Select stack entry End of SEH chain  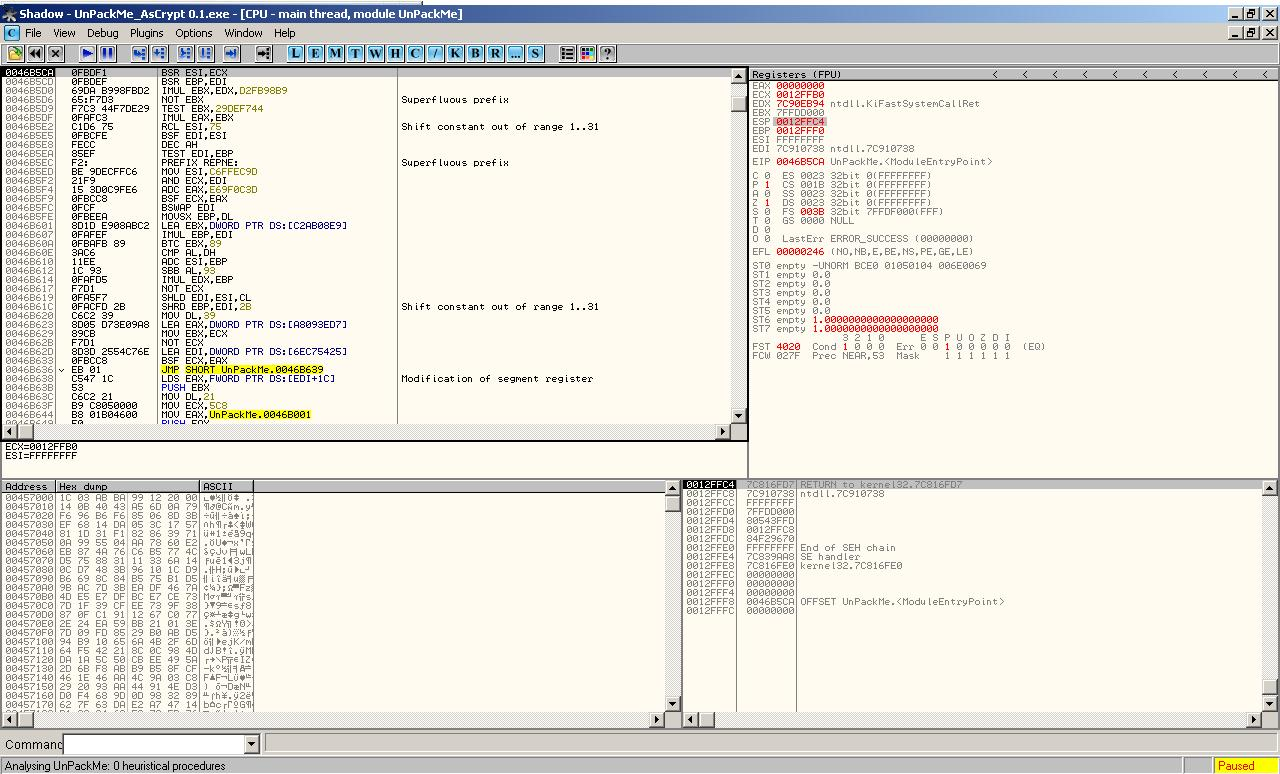click(x=848, y=548)
